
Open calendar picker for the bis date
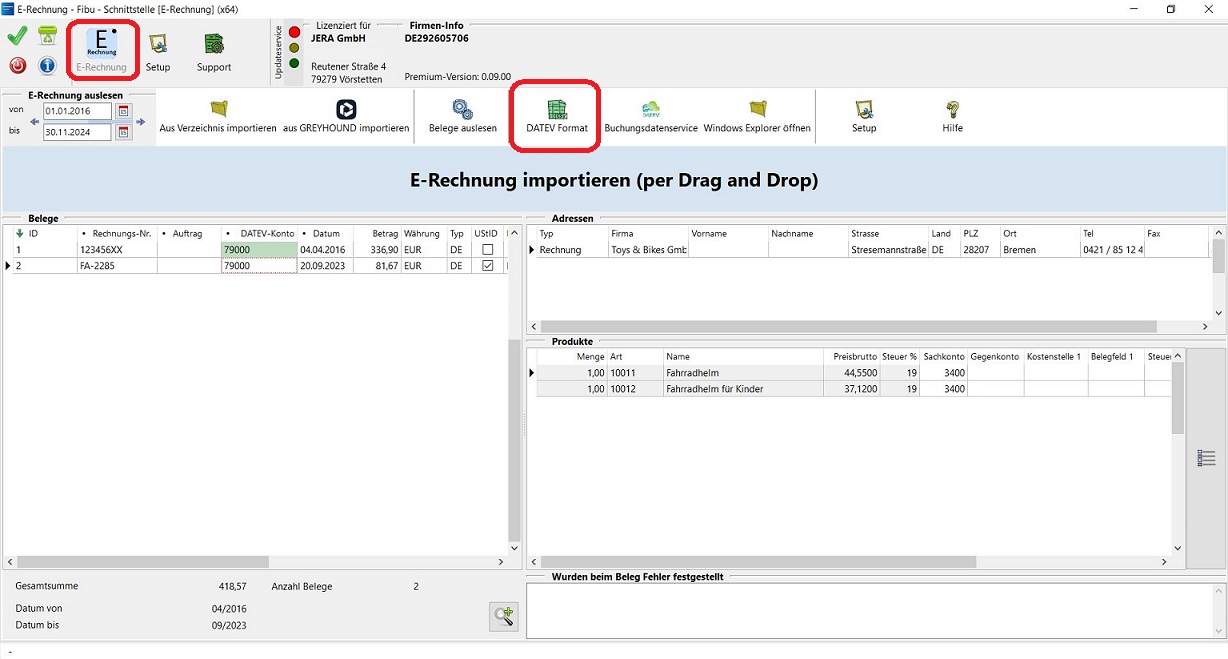click(x=124, y=132)
